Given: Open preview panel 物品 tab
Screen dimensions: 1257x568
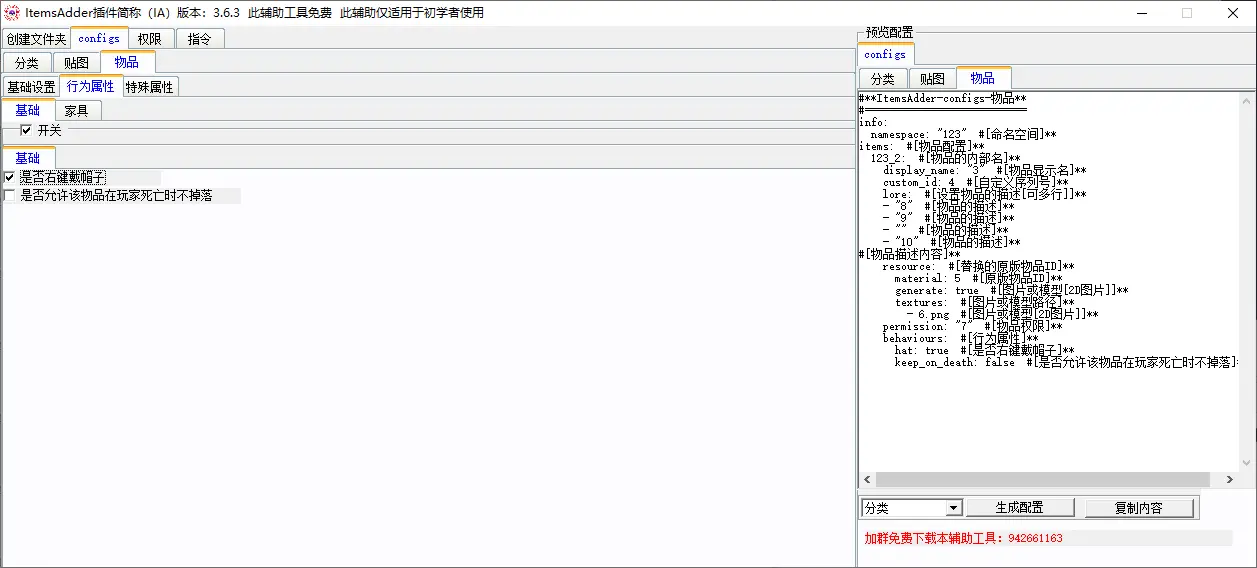Looking at the screenshot, I should tap(983, 77).
